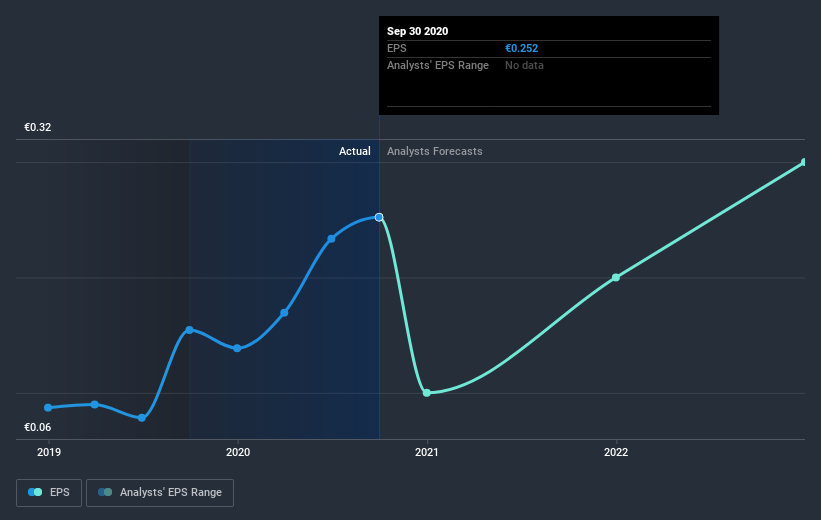The image size is (821, 520).
Task: Toggle the Analysts' EPS Range legend
Action: [160, 493]
